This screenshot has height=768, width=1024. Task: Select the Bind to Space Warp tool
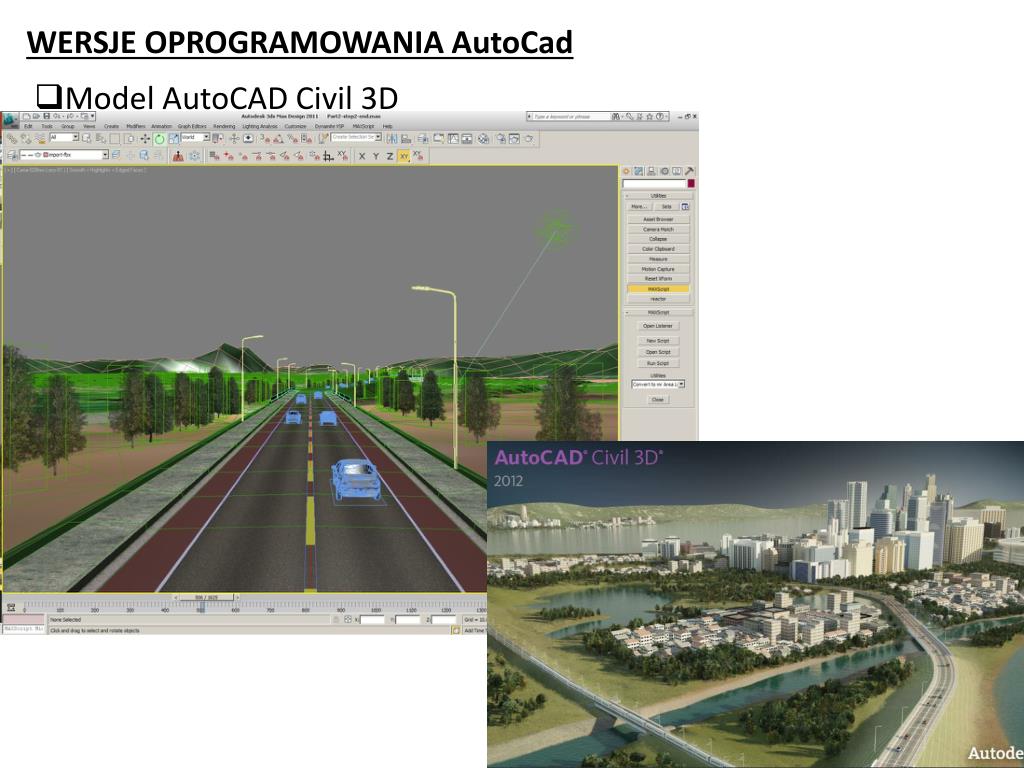pos(40,138)
